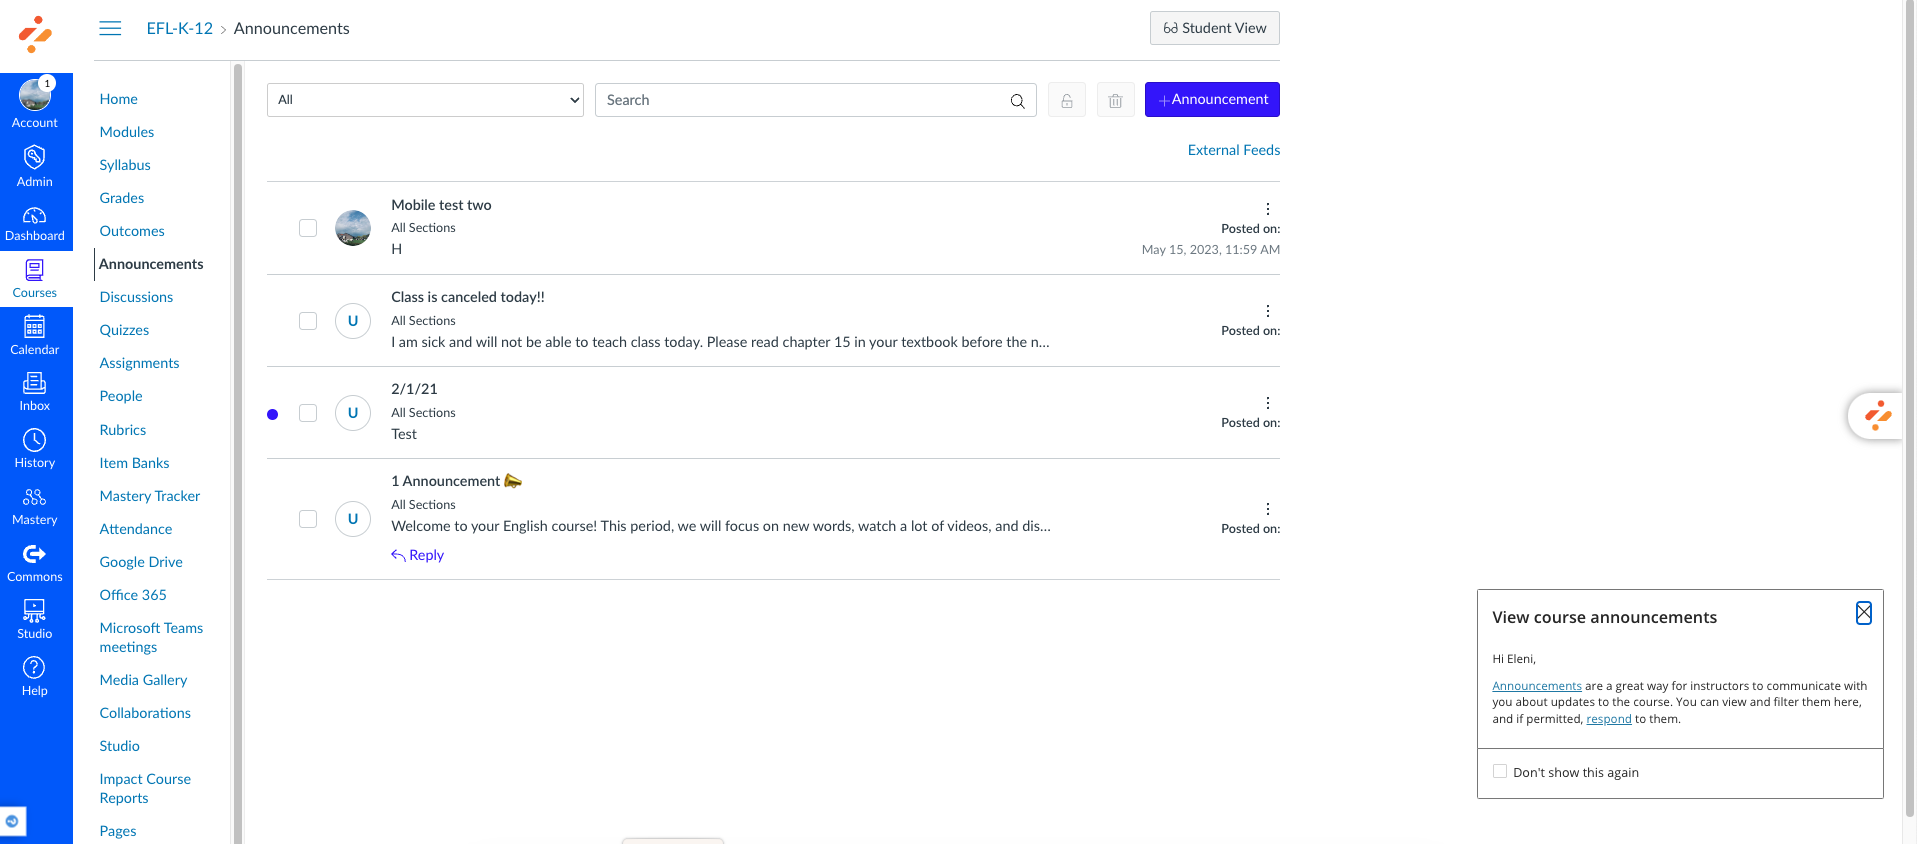The width and height of the screenshot is (1917, 844).
Task: Click the Announcements link in the popup
Action: click(x=1537, y=686)
